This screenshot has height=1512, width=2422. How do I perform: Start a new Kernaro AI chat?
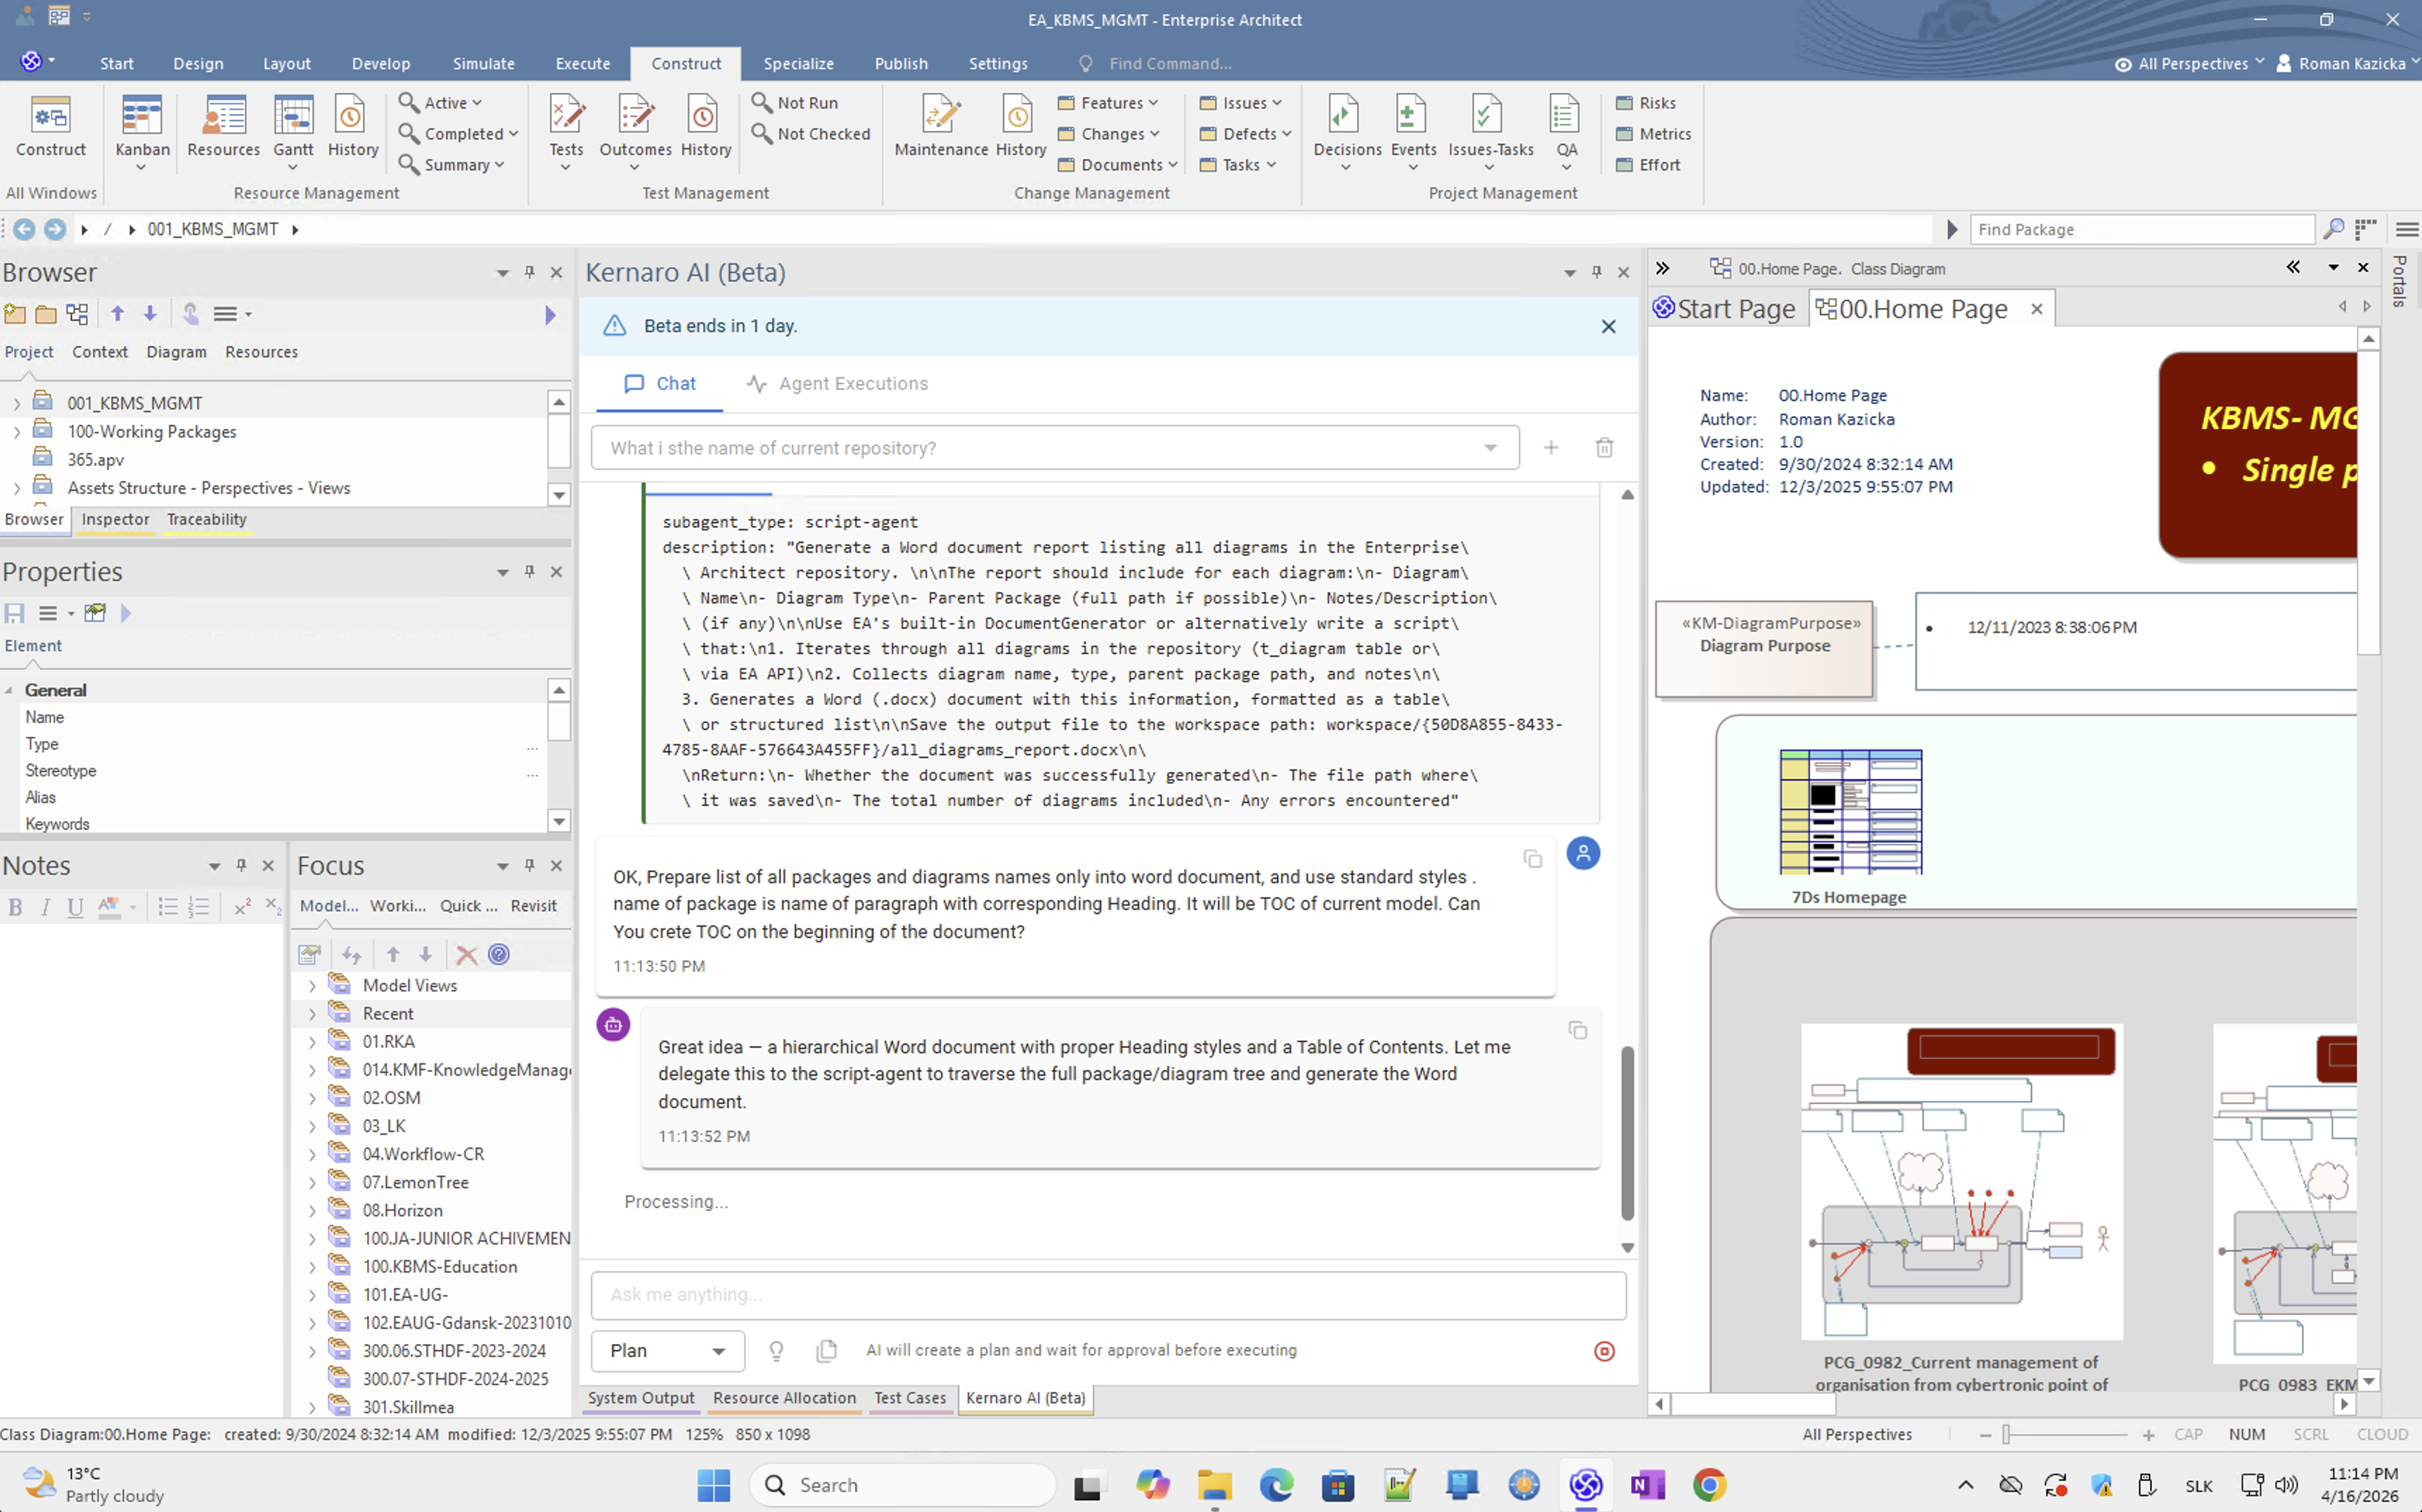(1551, 448)
